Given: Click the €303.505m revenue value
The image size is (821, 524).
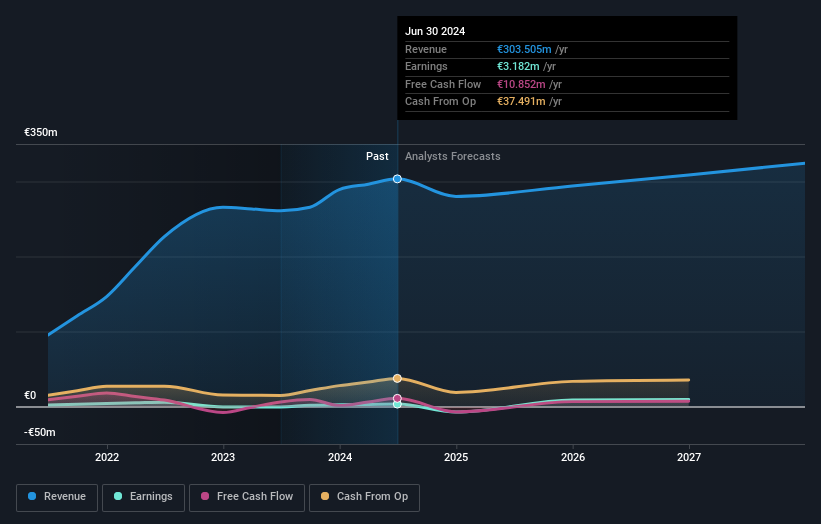Looking at the screenshot, I should click(x=524, y=49).
